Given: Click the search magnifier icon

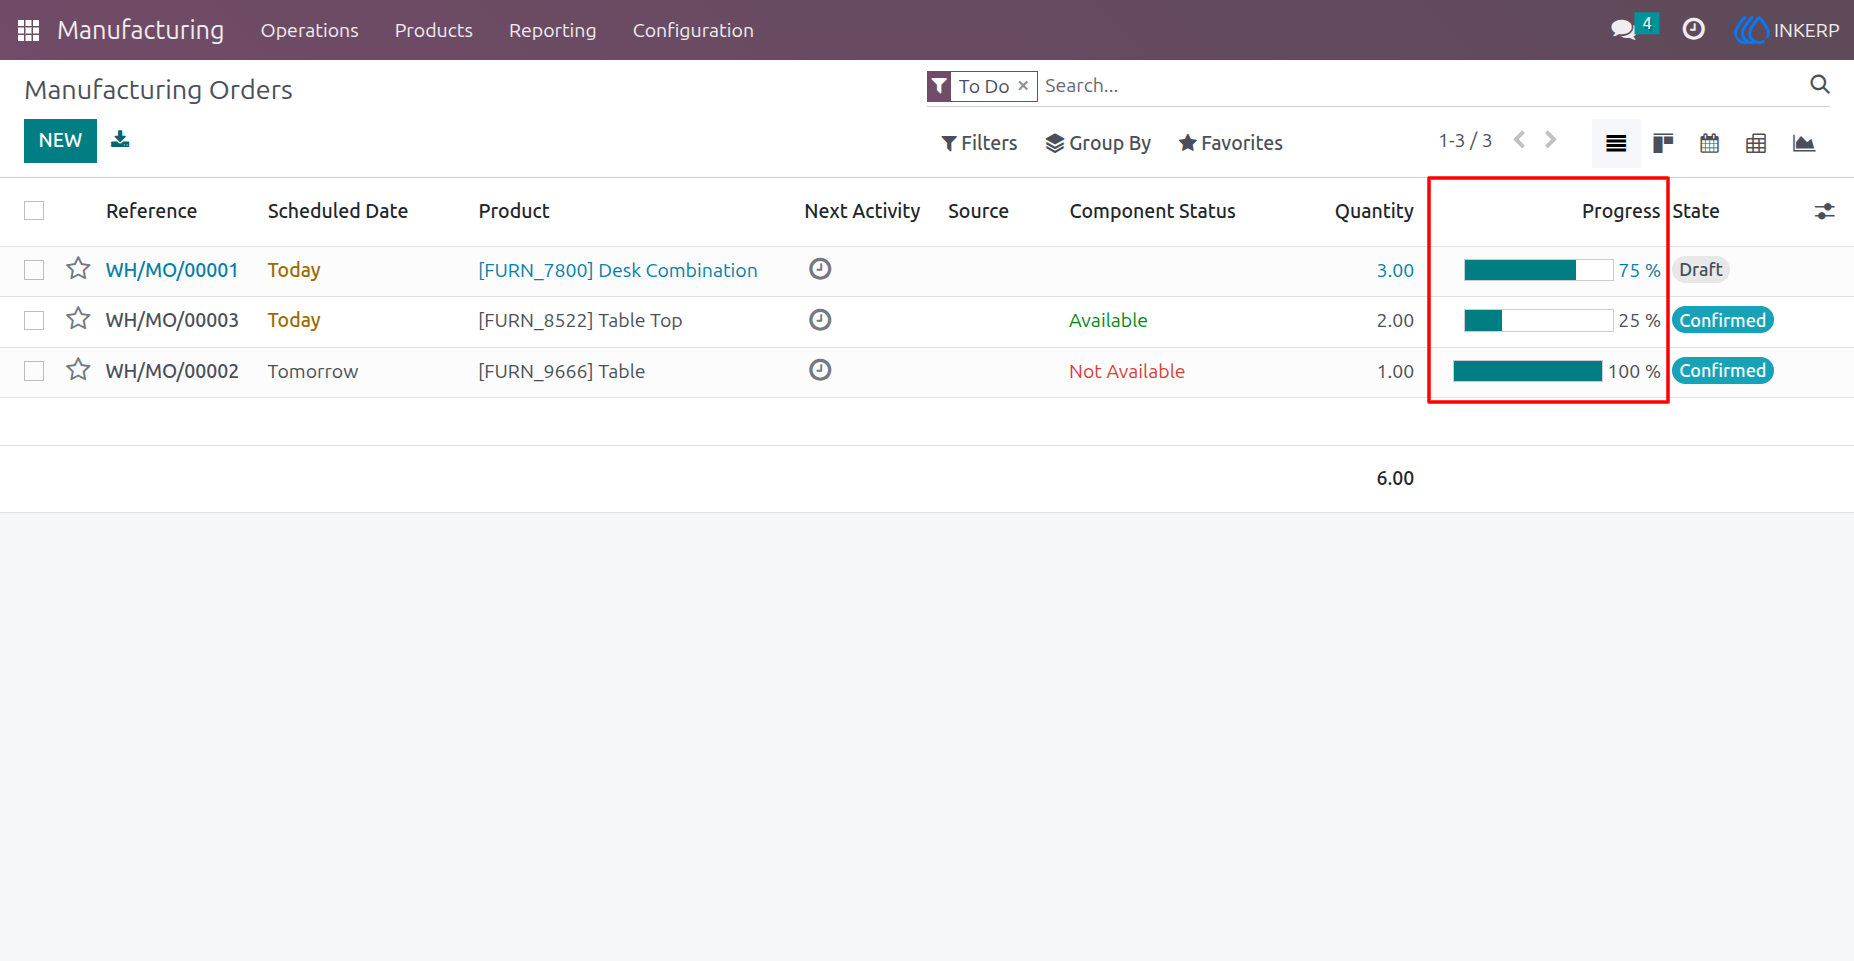Looking at the screenshot, I should 1820,85.
